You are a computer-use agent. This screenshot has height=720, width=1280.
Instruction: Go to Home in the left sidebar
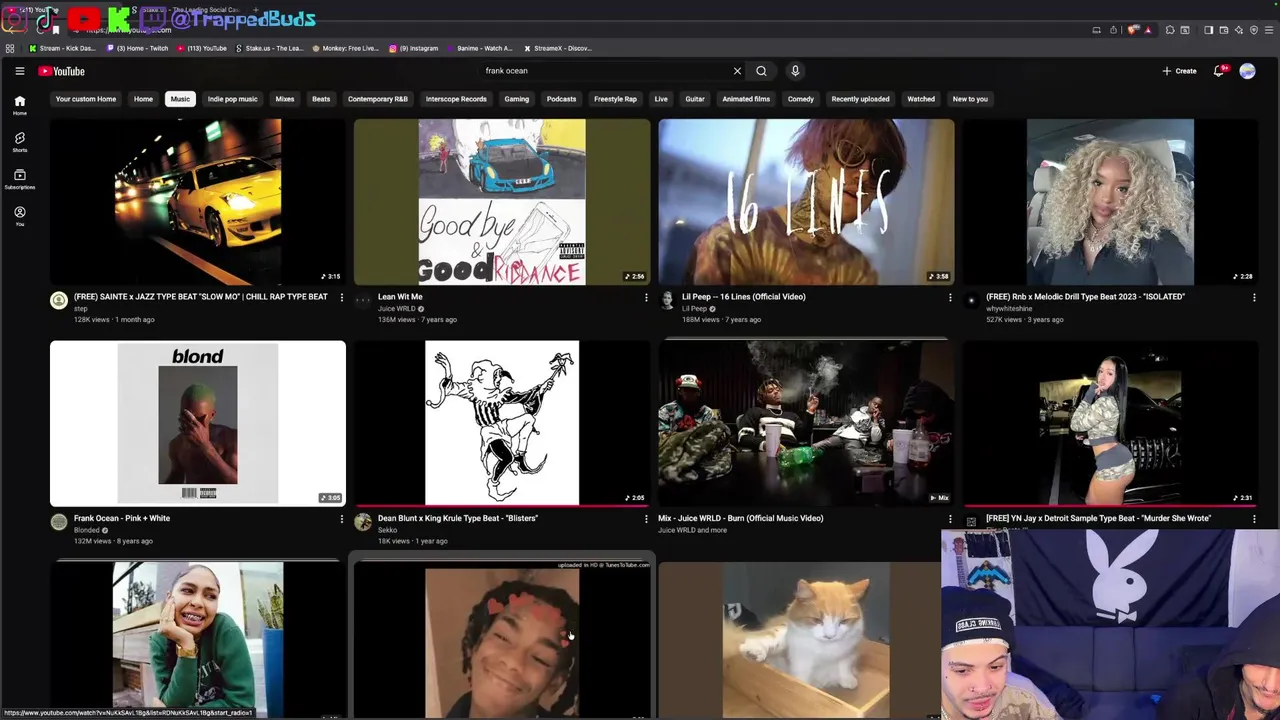click(x=19, y=105)
